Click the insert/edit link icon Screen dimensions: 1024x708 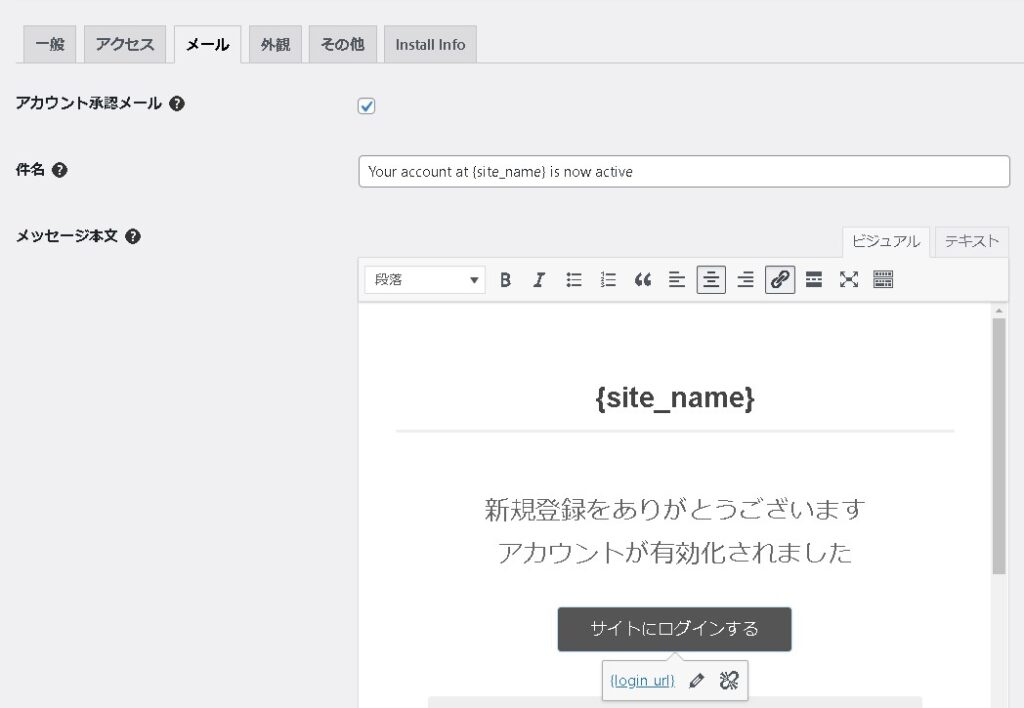[780, 280]
